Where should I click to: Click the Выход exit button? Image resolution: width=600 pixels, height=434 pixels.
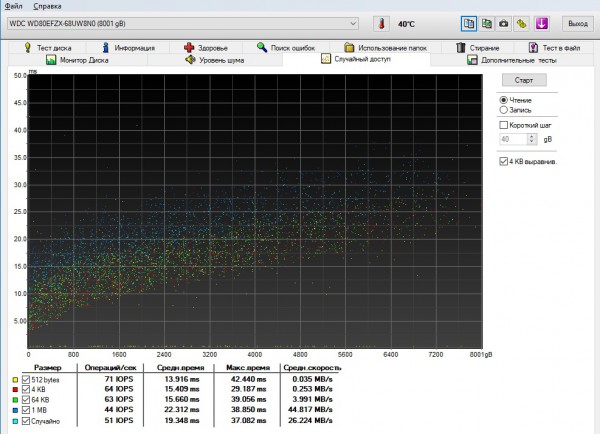click(578, 24)
